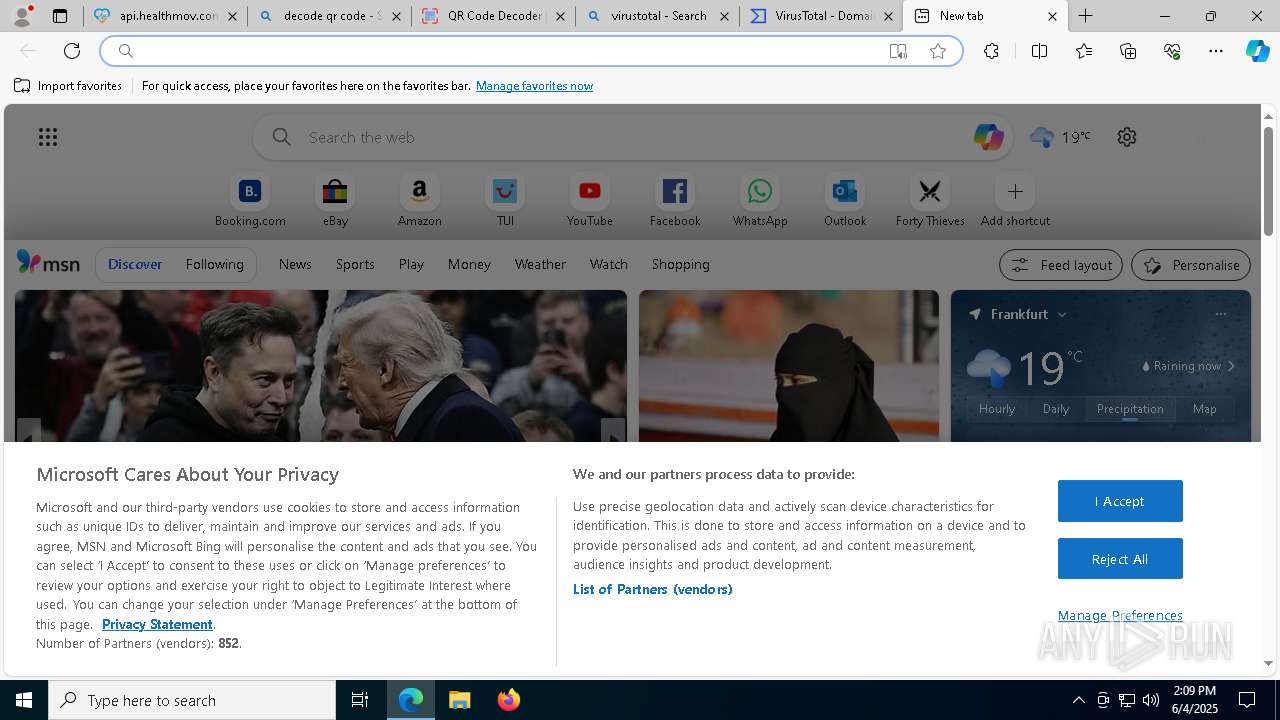Add this page to favorites star

click(x=938, y=51)
